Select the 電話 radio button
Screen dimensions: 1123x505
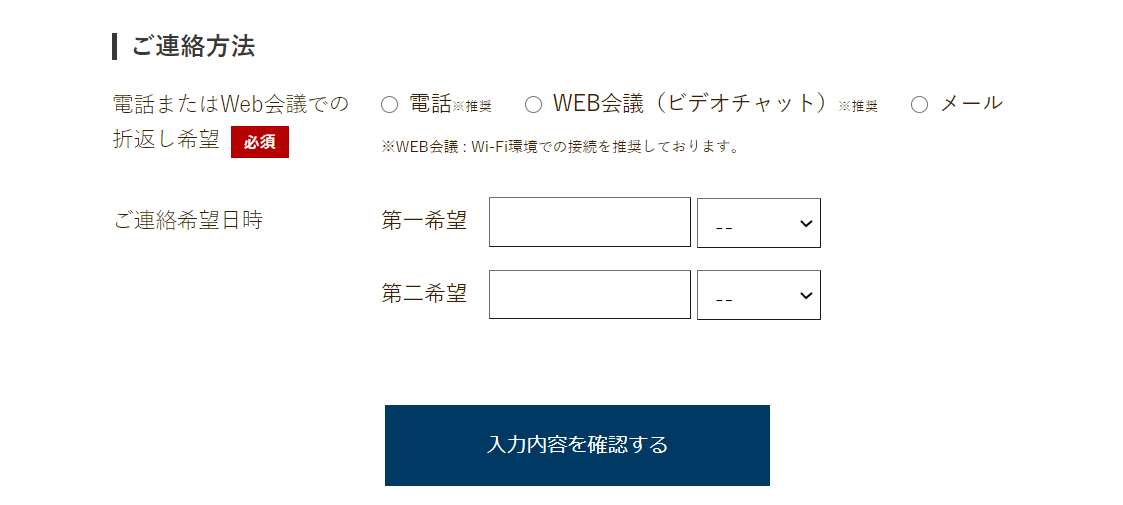click(x=390, y=104)
